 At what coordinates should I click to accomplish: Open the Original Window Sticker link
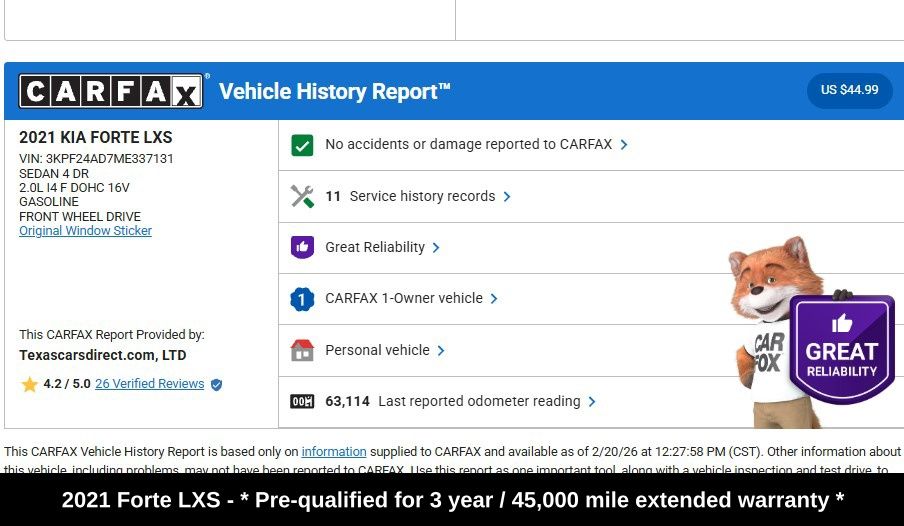[85, 231]
